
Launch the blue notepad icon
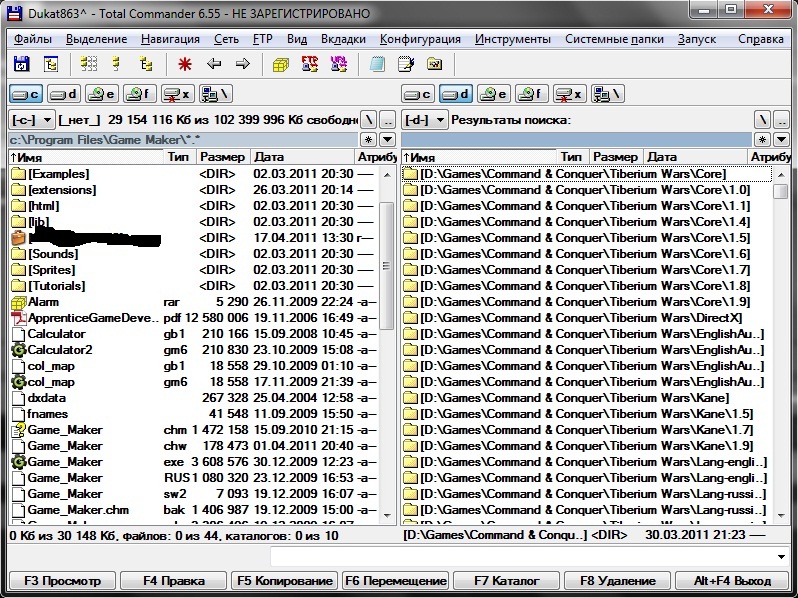(377, 64)
